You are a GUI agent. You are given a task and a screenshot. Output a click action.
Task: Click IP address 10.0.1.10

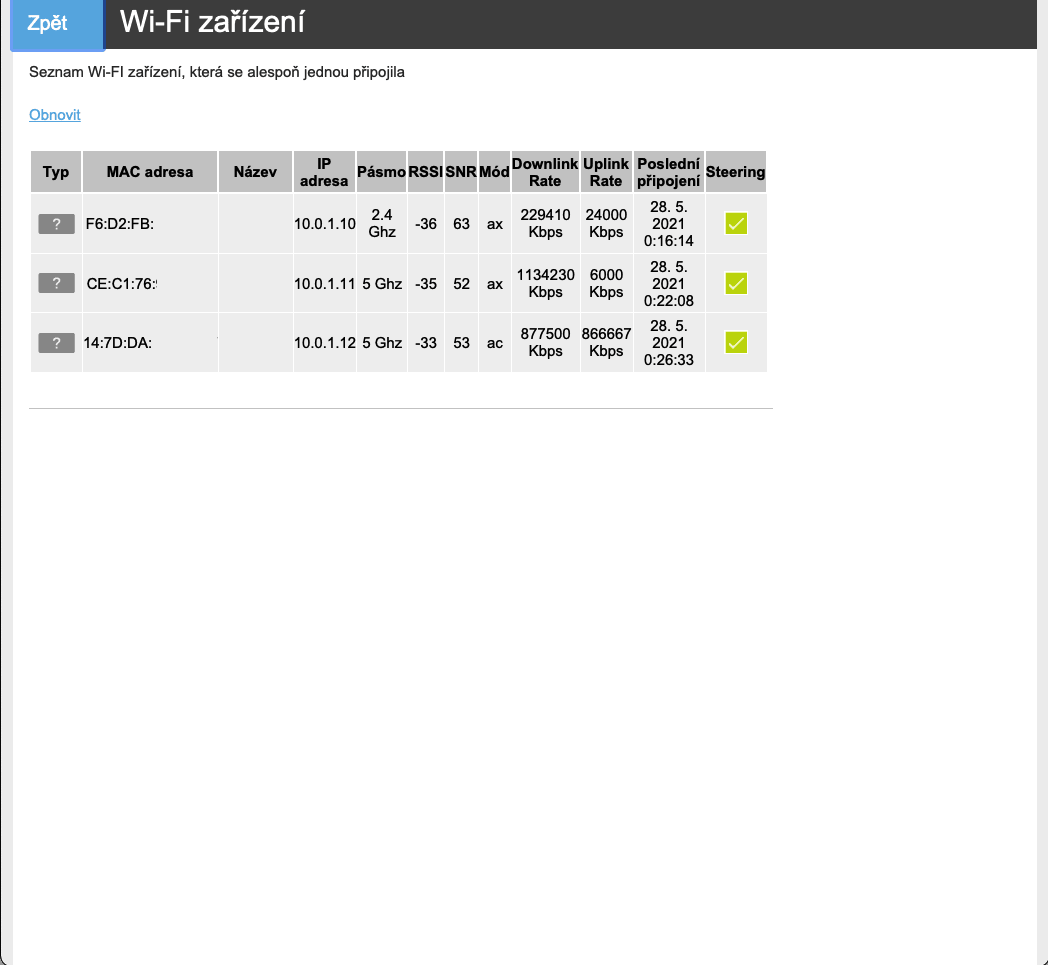[325, 224]
